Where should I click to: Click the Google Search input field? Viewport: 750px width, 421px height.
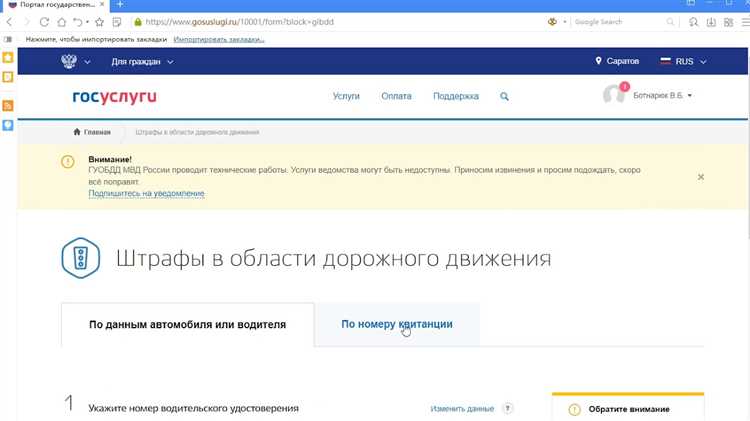pos(619,22)
